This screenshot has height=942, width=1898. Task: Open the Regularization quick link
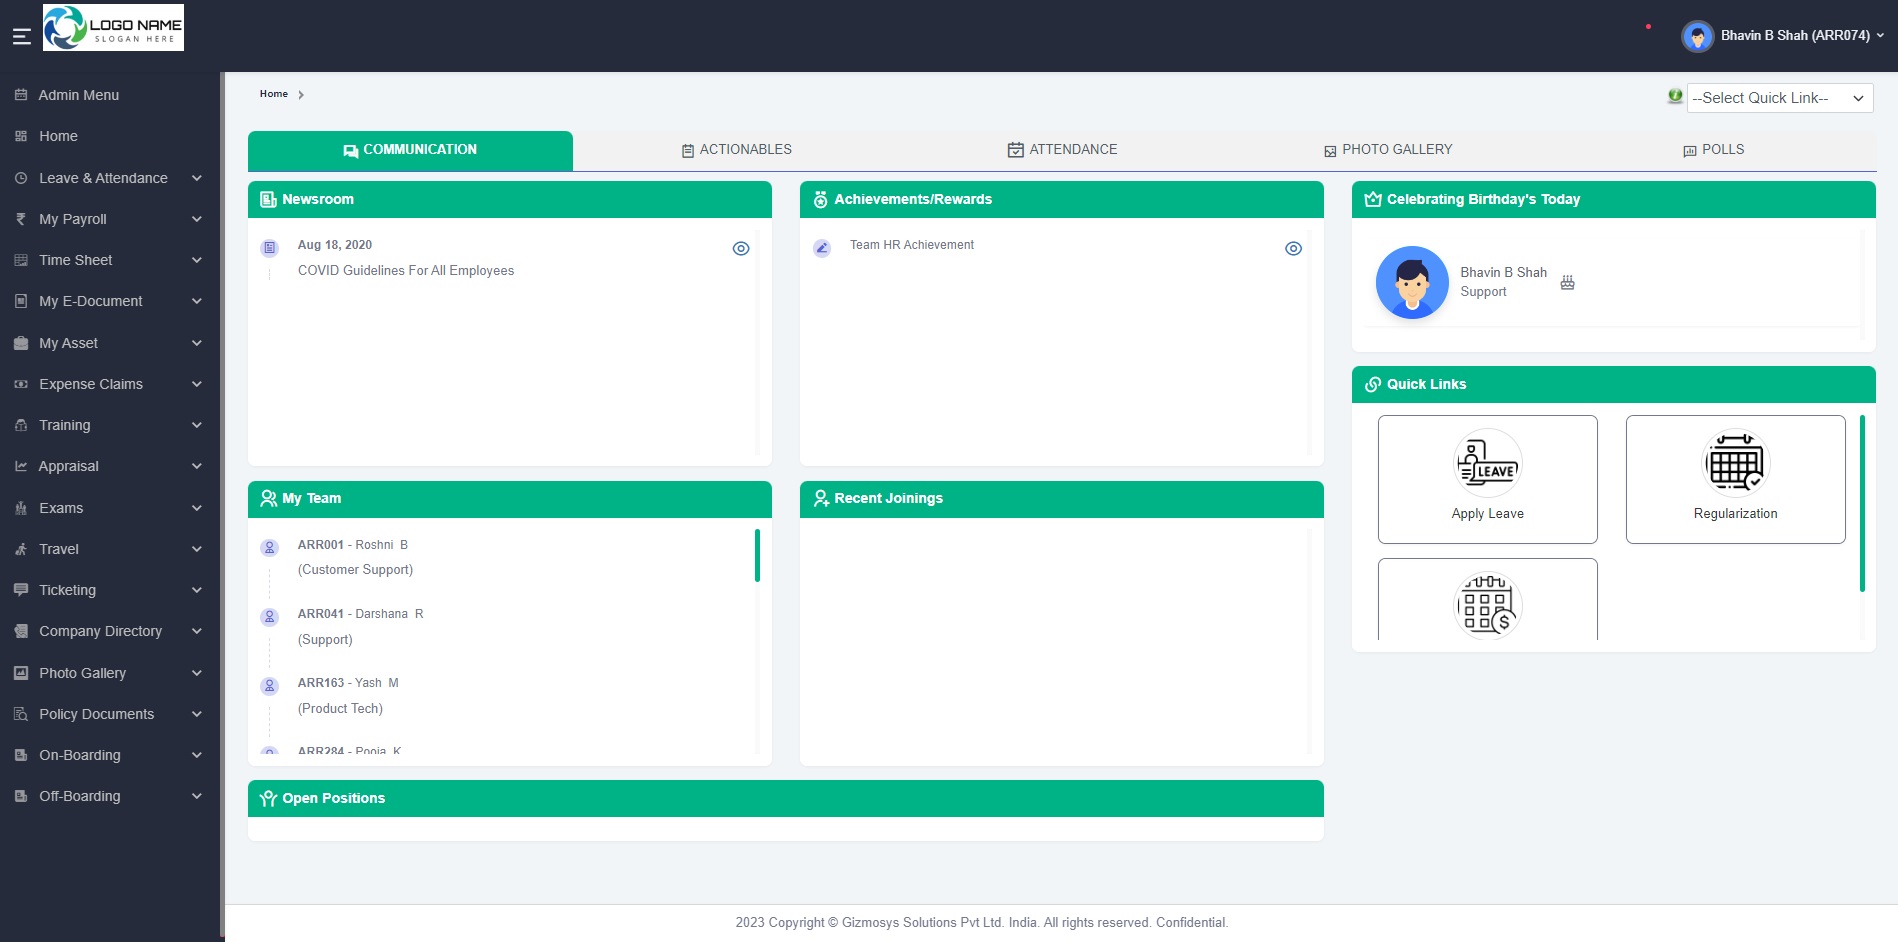coord(1735,479)
